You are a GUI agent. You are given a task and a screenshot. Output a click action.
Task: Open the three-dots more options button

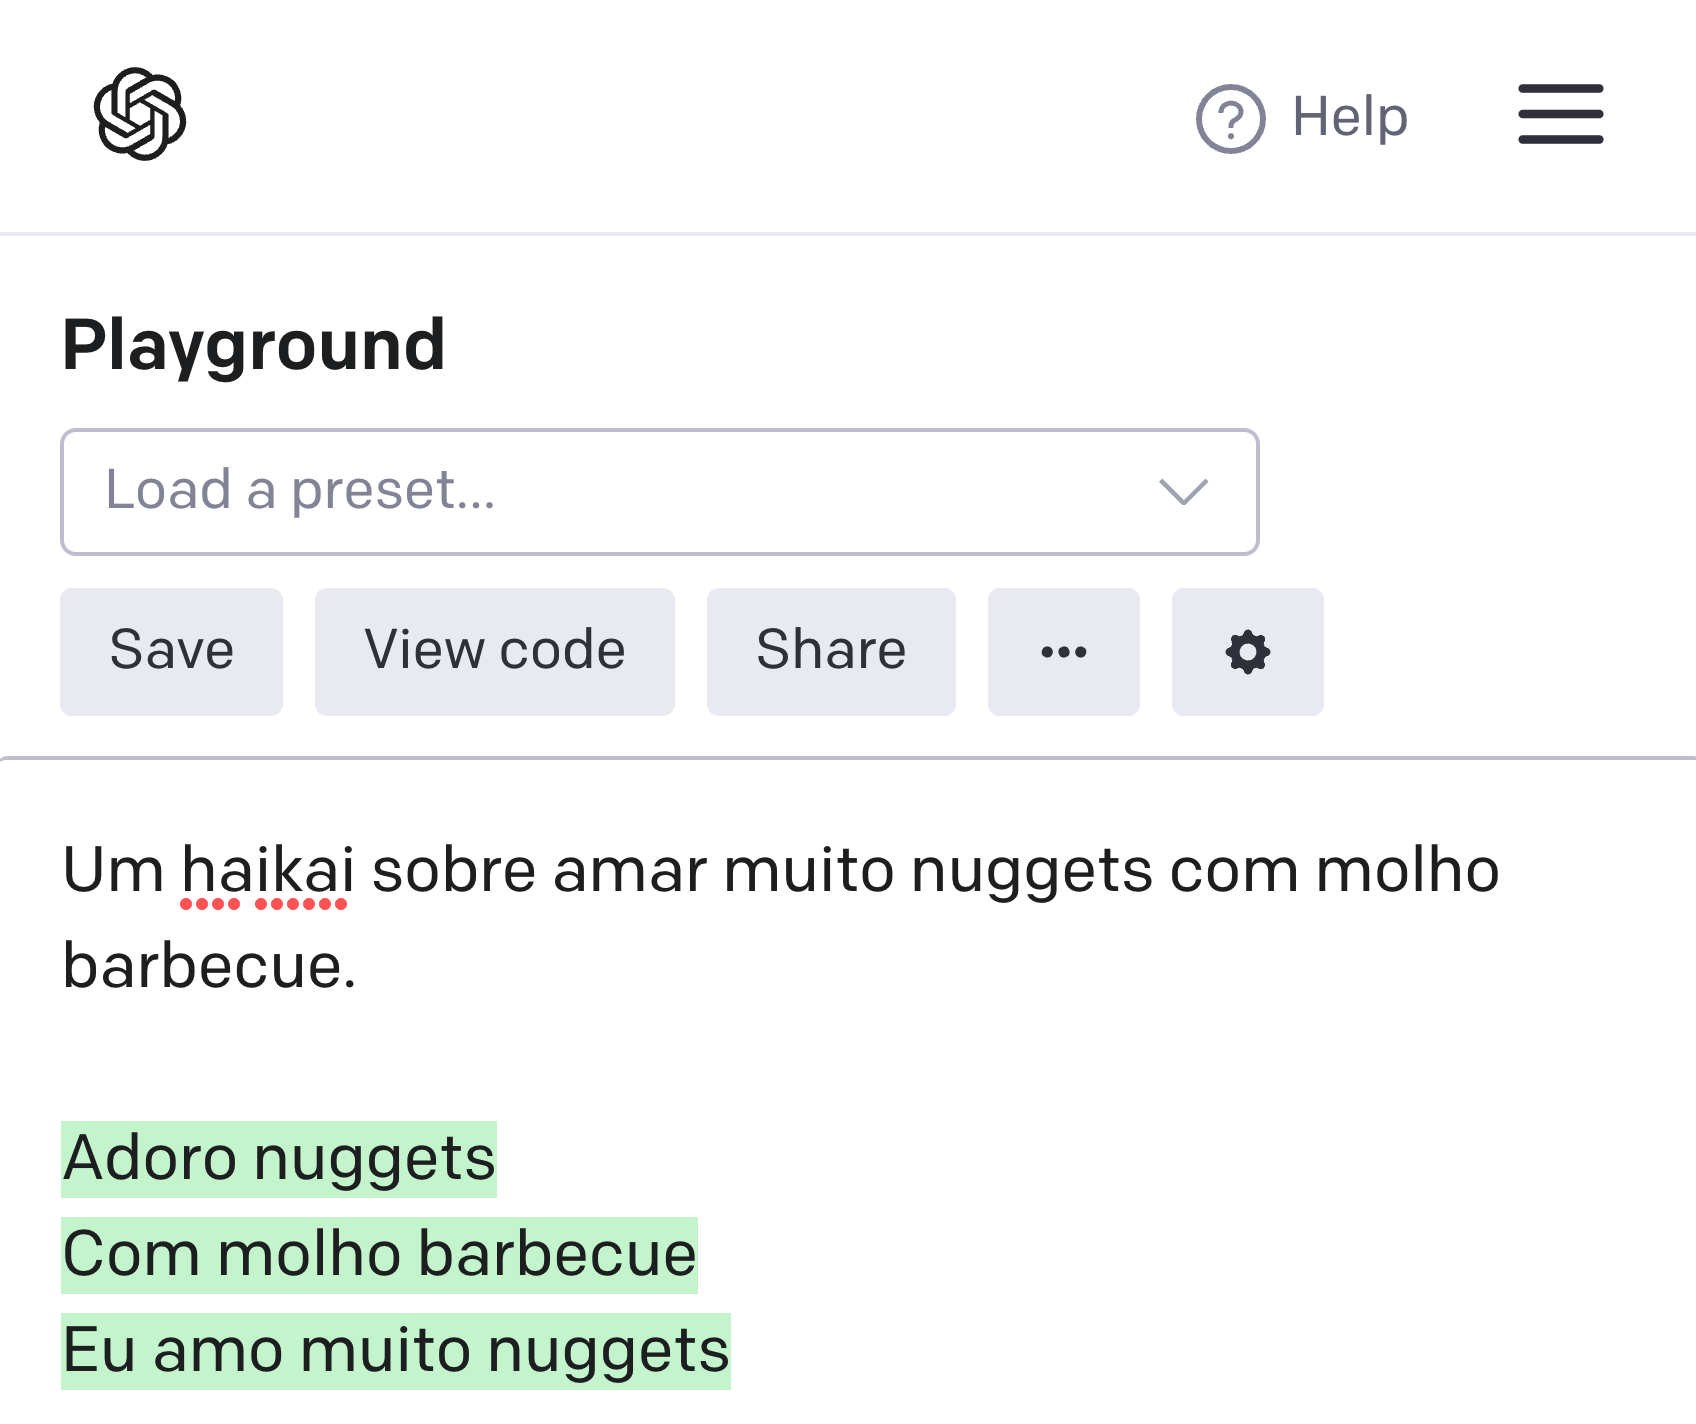pyautogui.click(x=1063, y=652)
